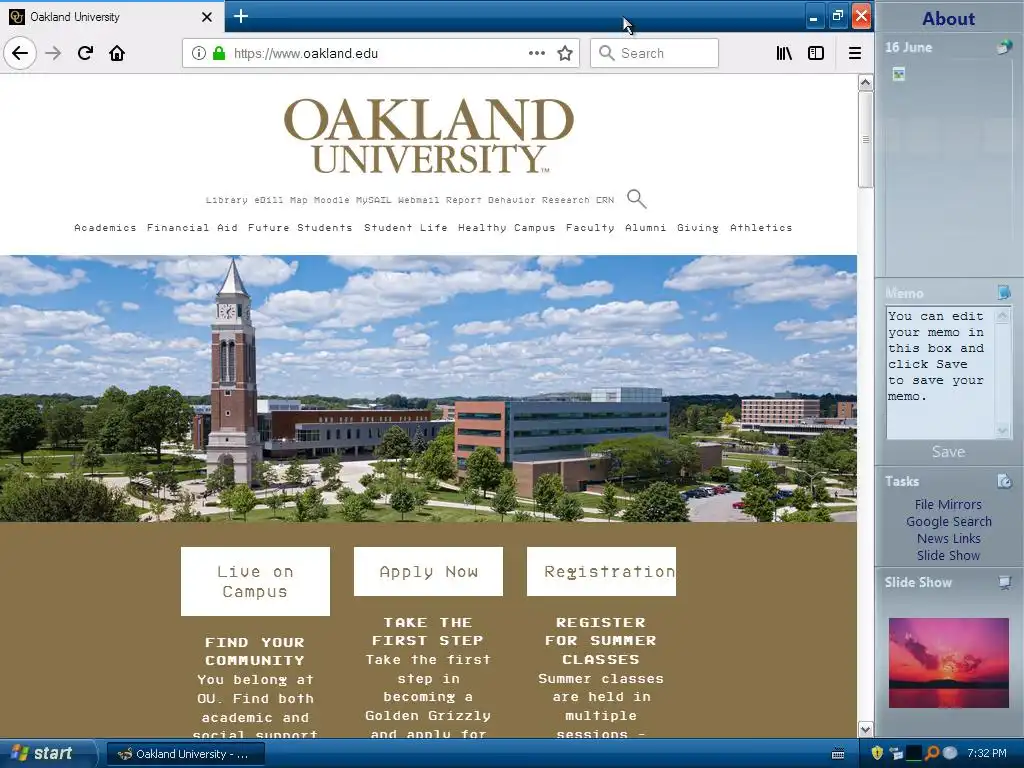This screenshot has width=1024, height=768.
Task: Open the Healthy Campus menu
Action: 506,227
